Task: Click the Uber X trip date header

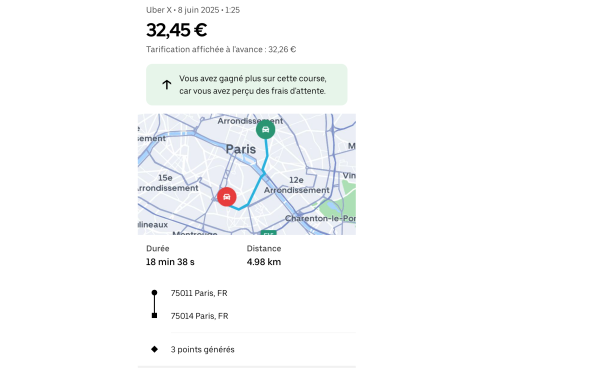Action: click(193, 10)
